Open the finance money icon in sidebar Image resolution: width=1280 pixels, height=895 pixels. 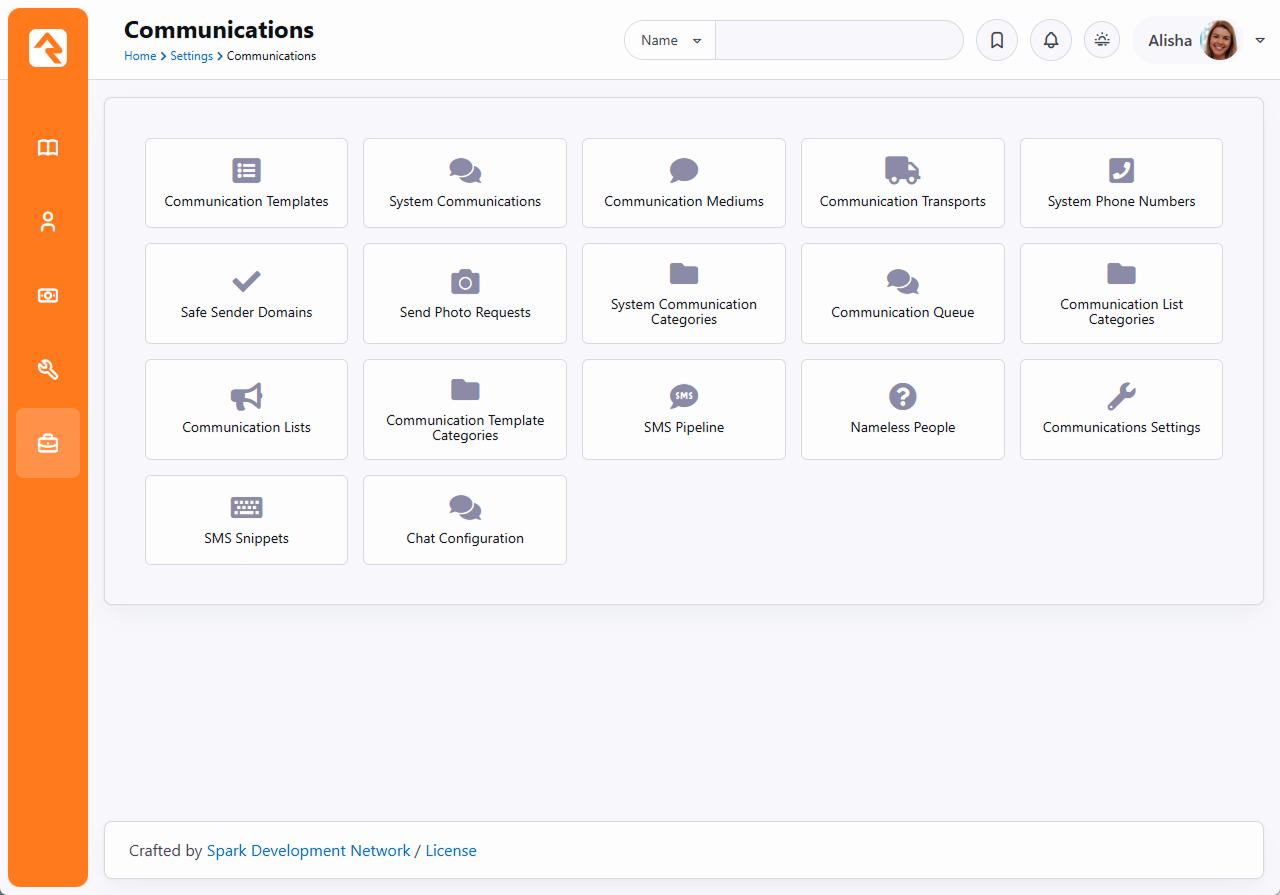coord(48,296)
